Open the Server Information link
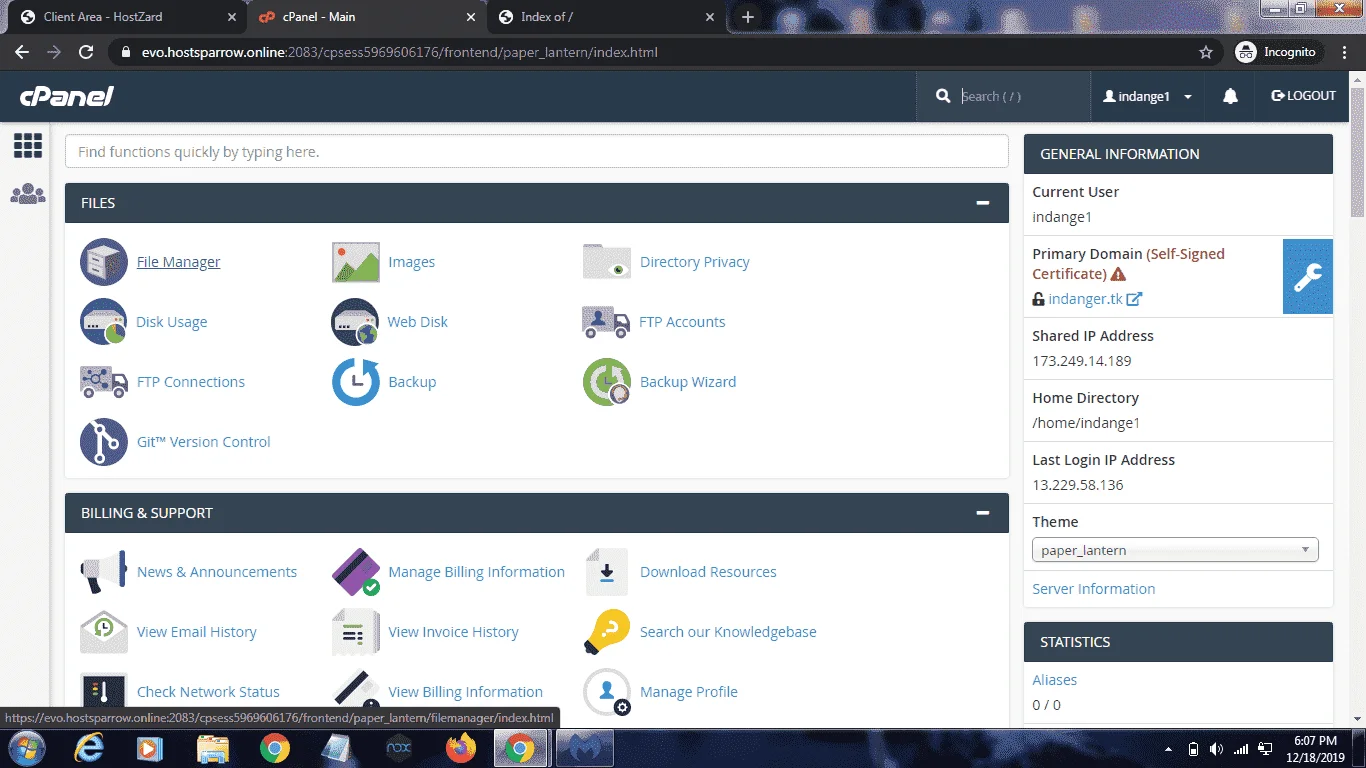Image resolution: width=1366 pixels, height=768 pixels. [x=1093, y=589]
